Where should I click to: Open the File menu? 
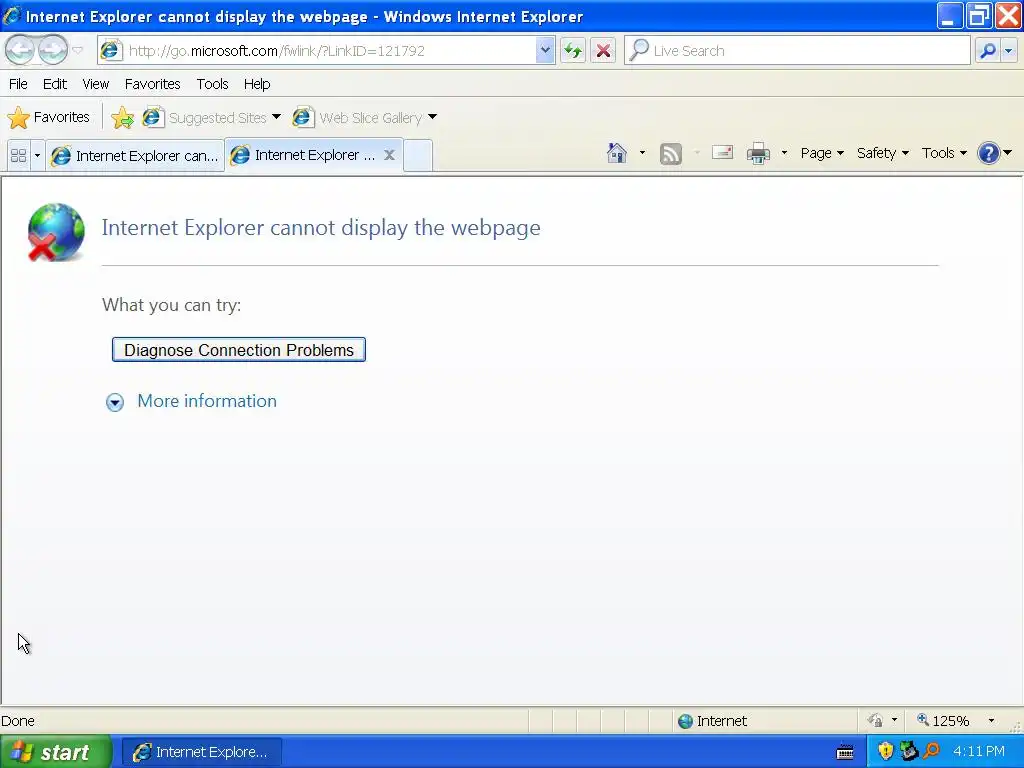pyautogui.click(x=18, y=84)
